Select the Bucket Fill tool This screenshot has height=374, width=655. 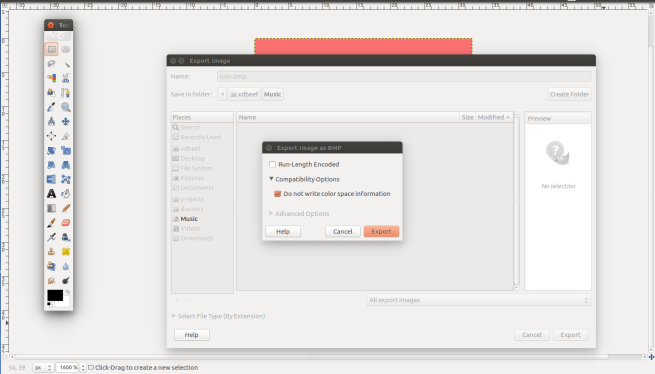tap(66, 193)
